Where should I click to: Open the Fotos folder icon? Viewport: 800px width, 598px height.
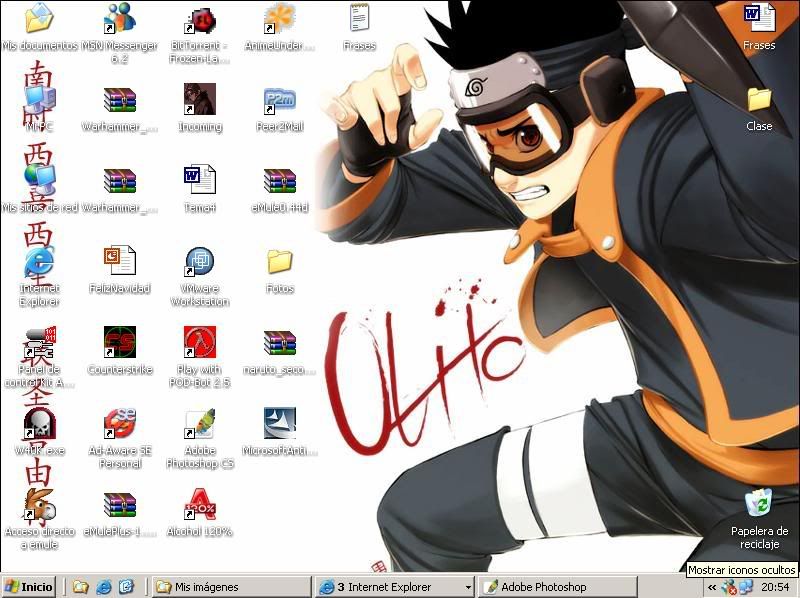(280, 261)
